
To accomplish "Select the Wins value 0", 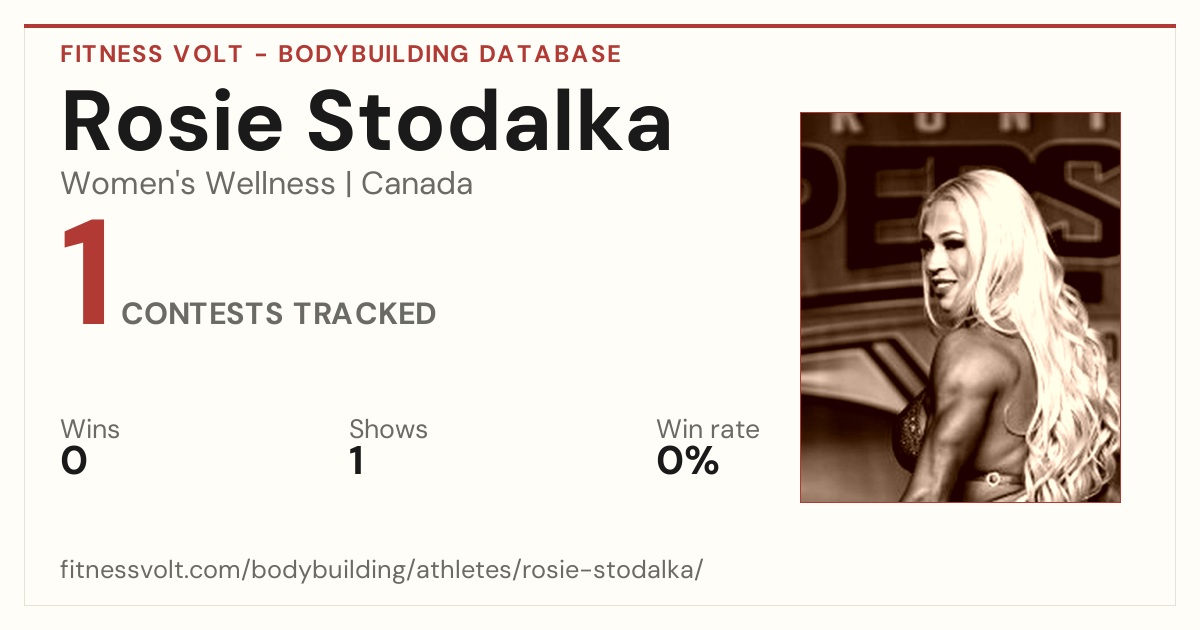I will [x=74, y=461].
